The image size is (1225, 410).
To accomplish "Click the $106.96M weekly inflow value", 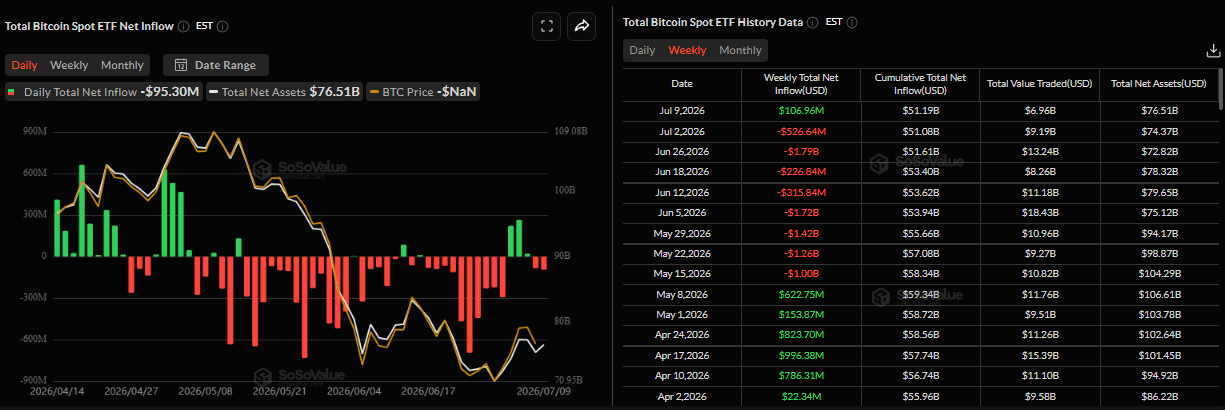I will pyautogui.click(x=800, y=112).
